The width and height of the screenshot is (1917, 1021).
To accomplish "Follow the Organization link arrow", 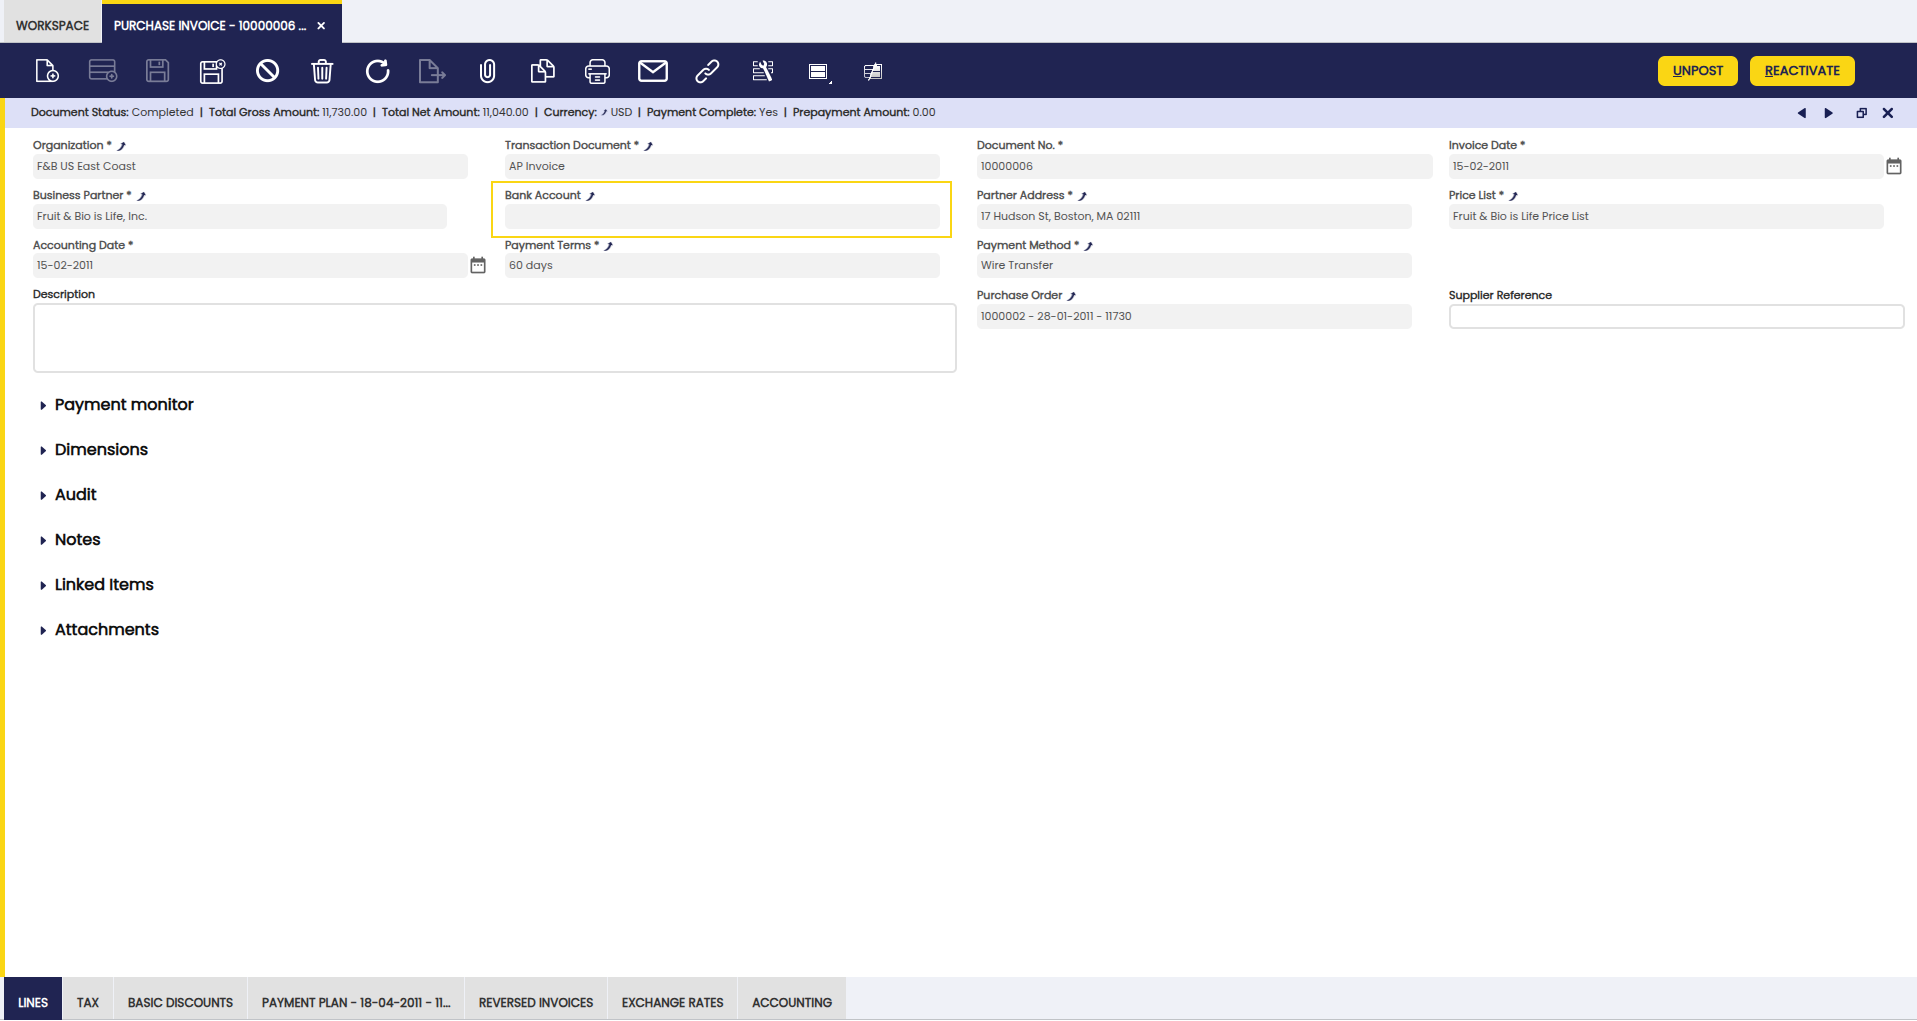I will (x=122, y=146).
